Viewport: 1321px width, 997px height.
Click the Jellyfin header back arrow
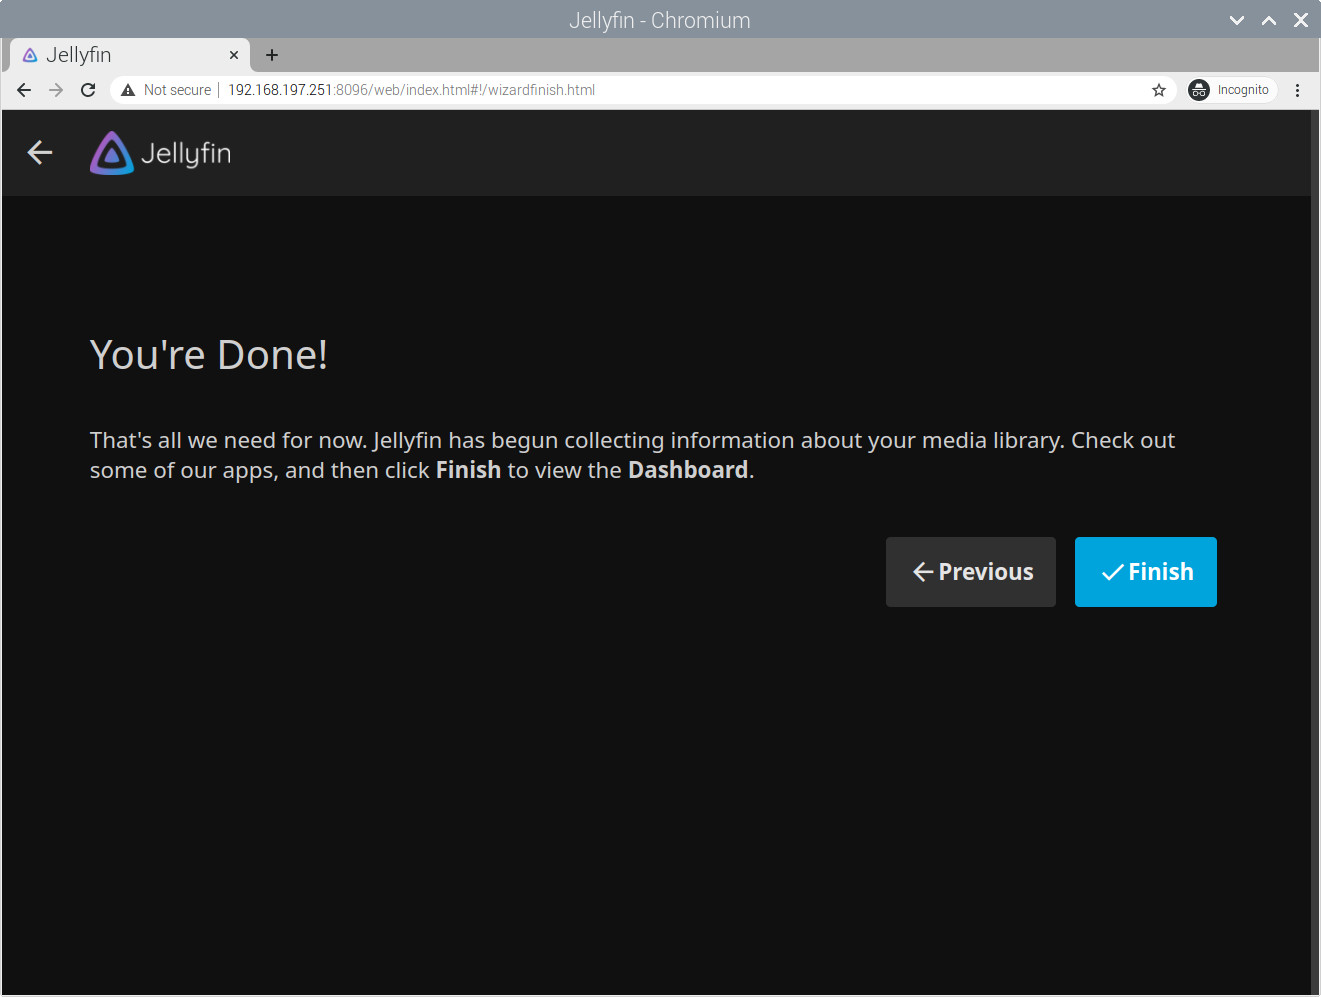[40, 152]
